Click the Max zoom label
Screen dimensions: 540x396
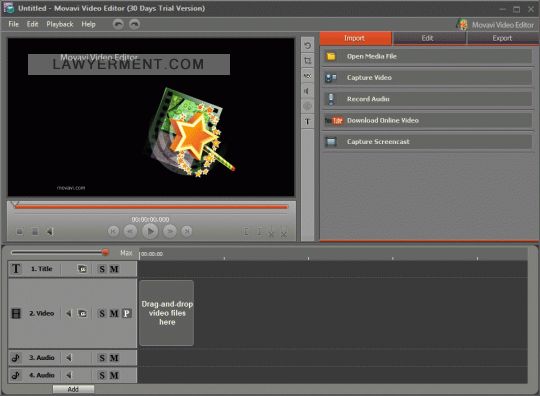126,253
